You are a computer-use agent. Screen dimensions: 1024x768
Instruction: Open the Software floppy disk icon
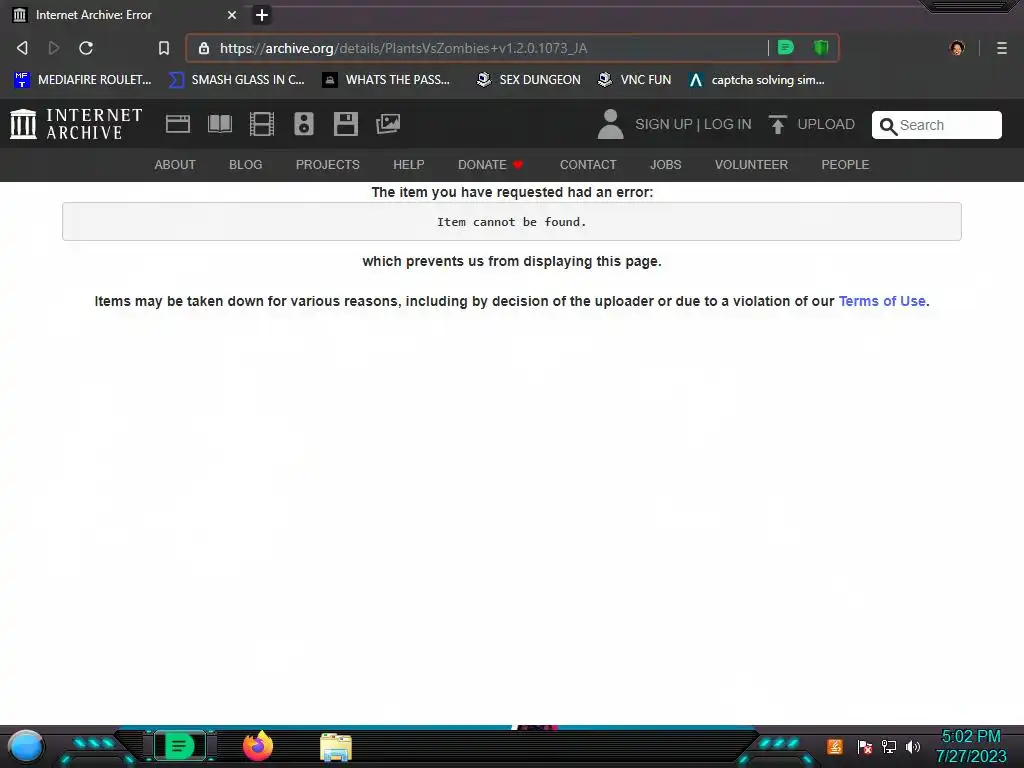pyautogui.click(x=345, y=124)
